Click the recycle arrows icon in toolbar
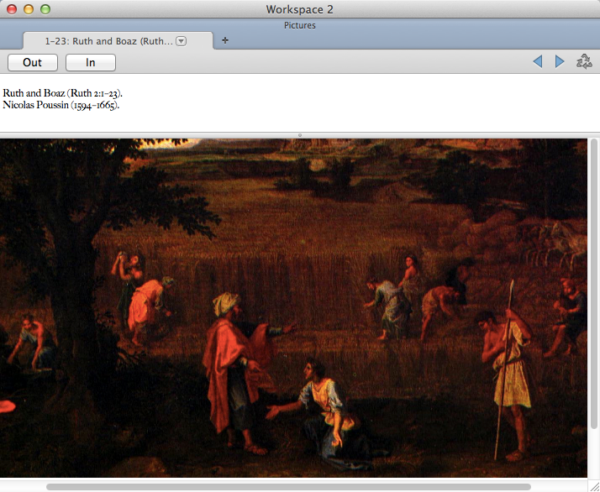600x492 pixels. tap(584, 61)
